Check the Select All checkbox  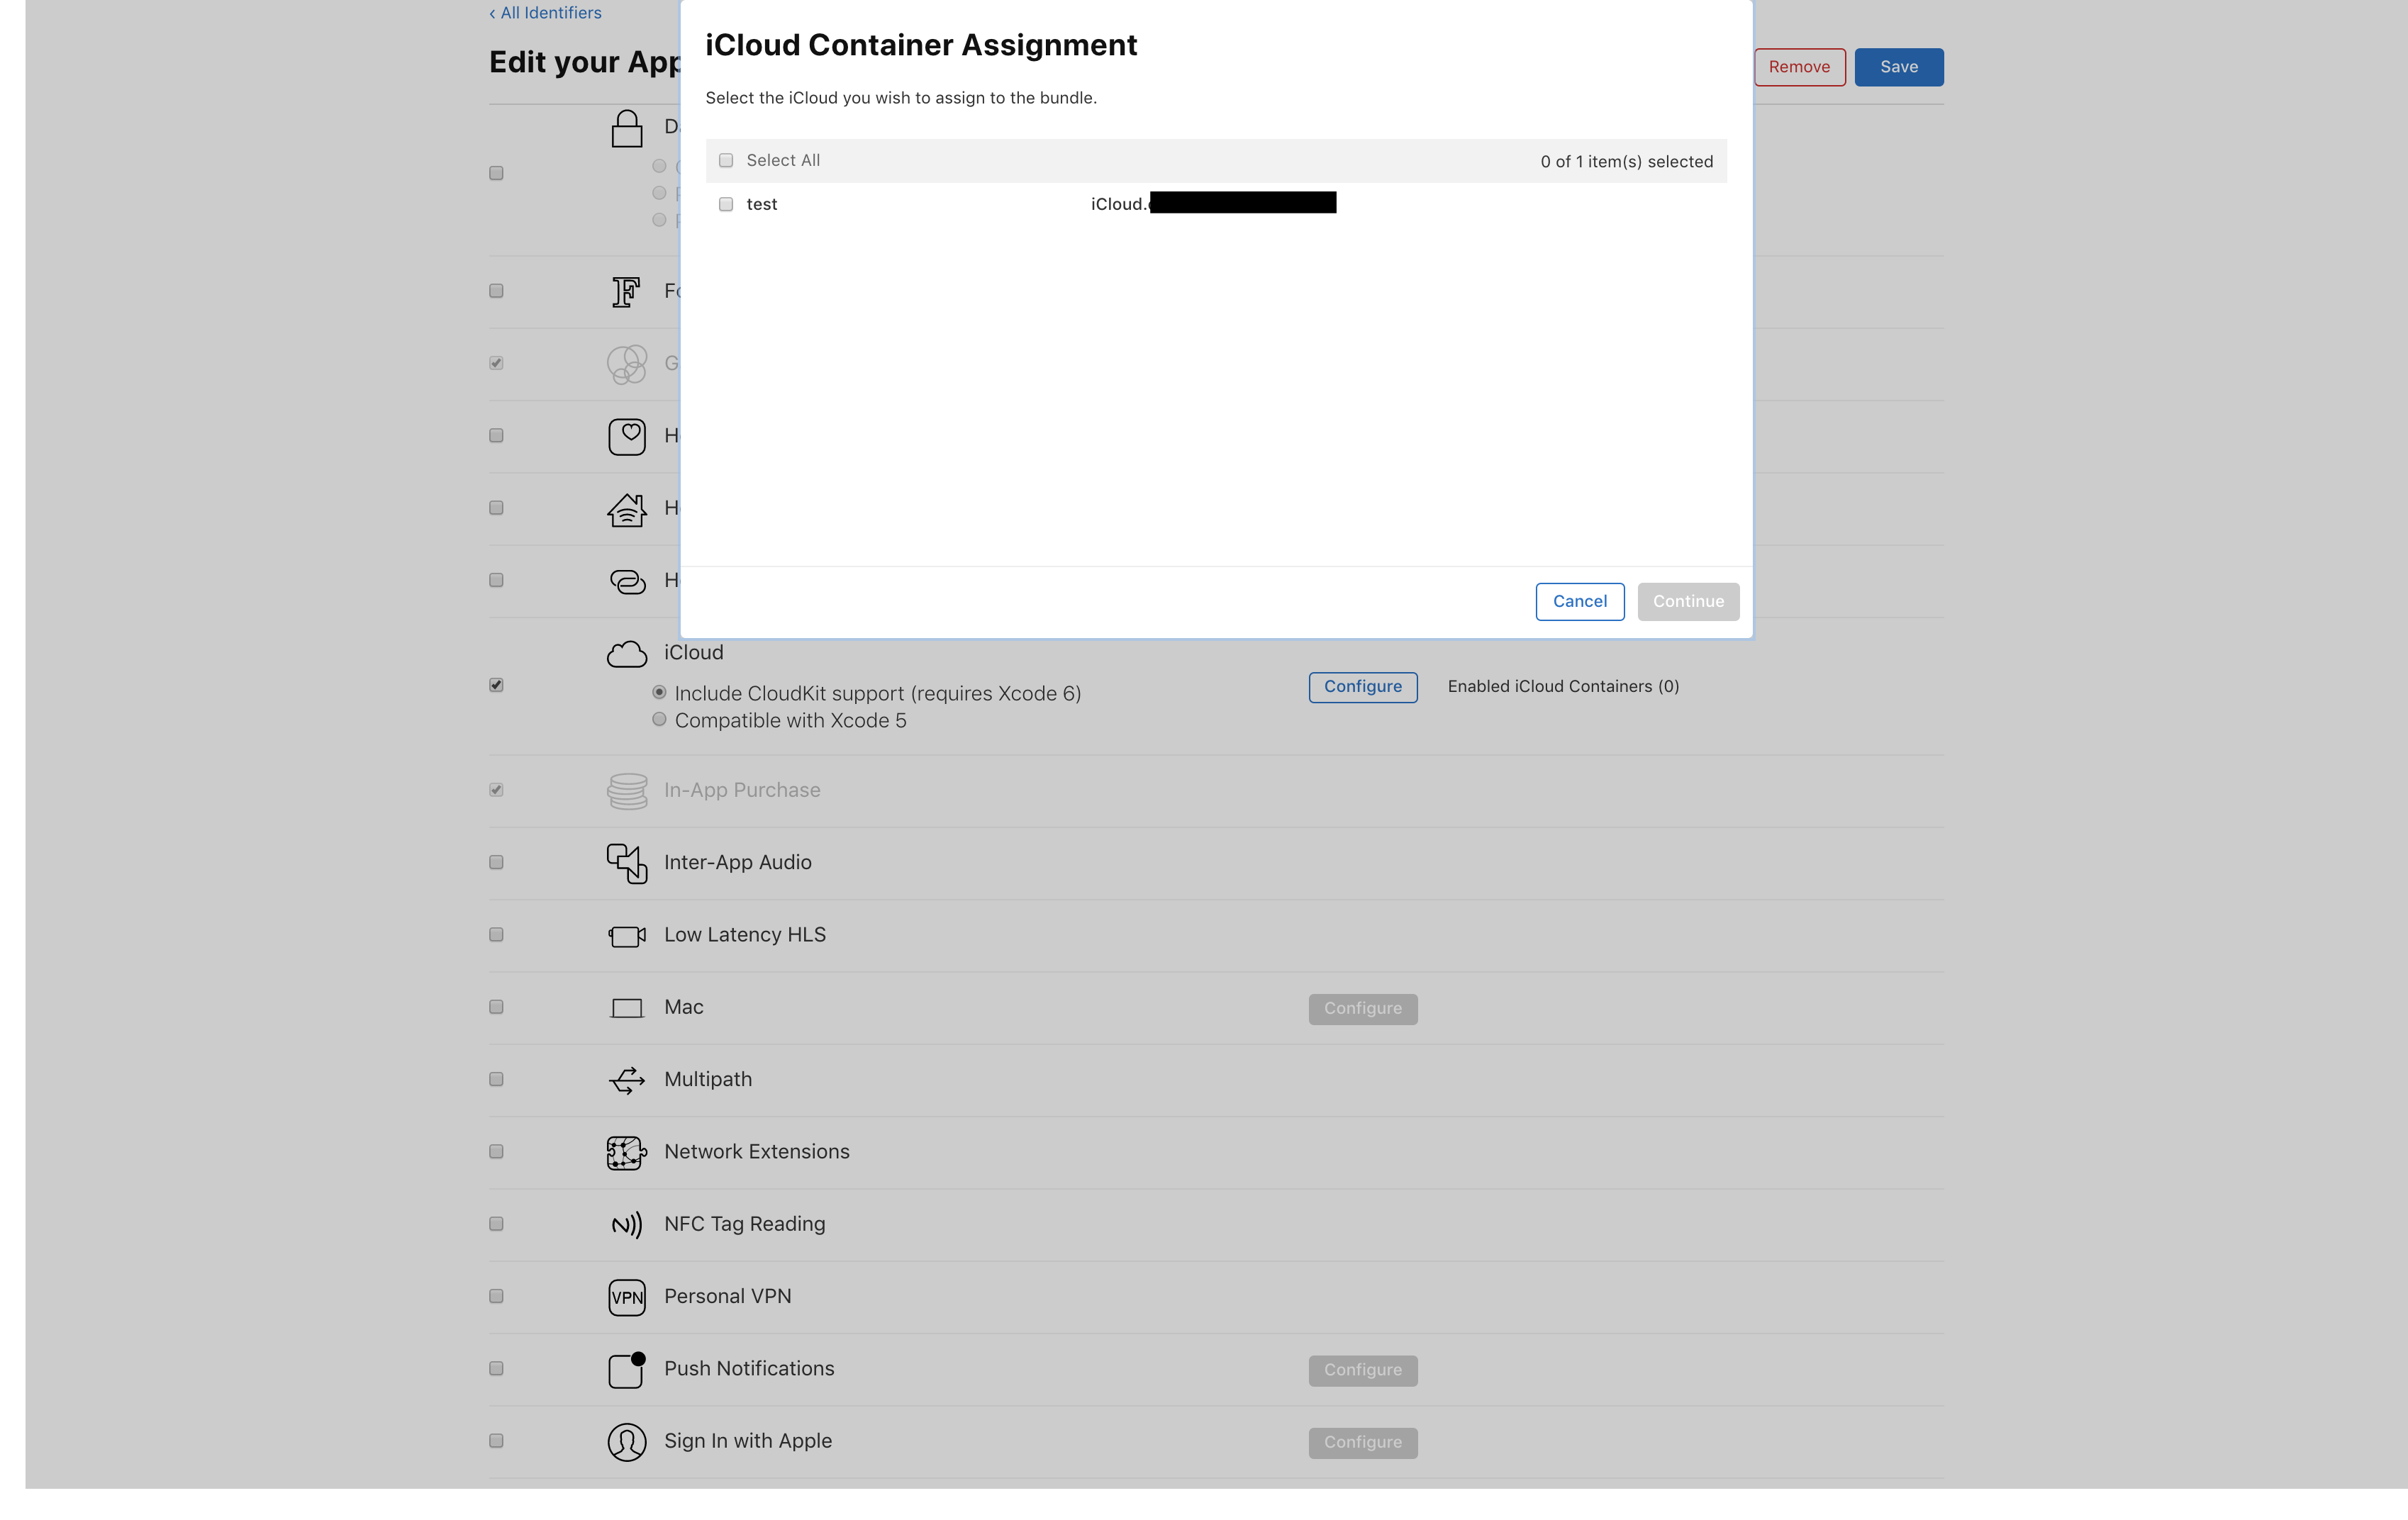click(x=726, y=160)
